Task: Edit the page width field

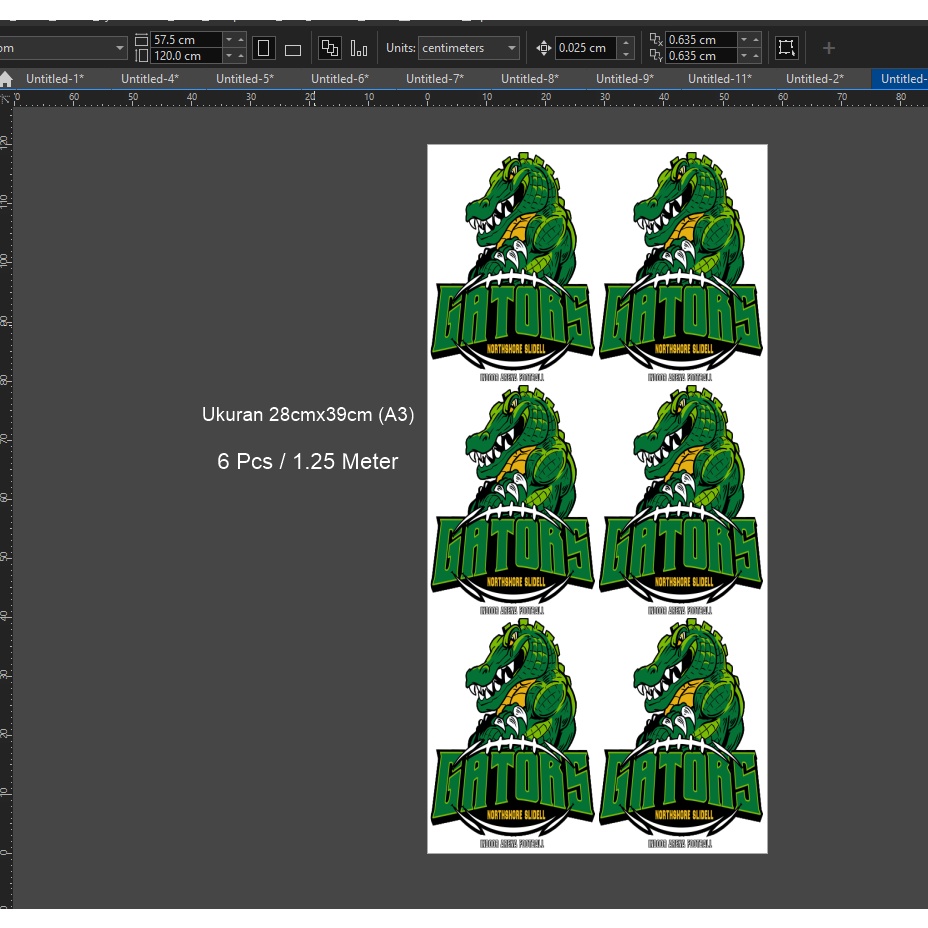Action: pos(185,39)
